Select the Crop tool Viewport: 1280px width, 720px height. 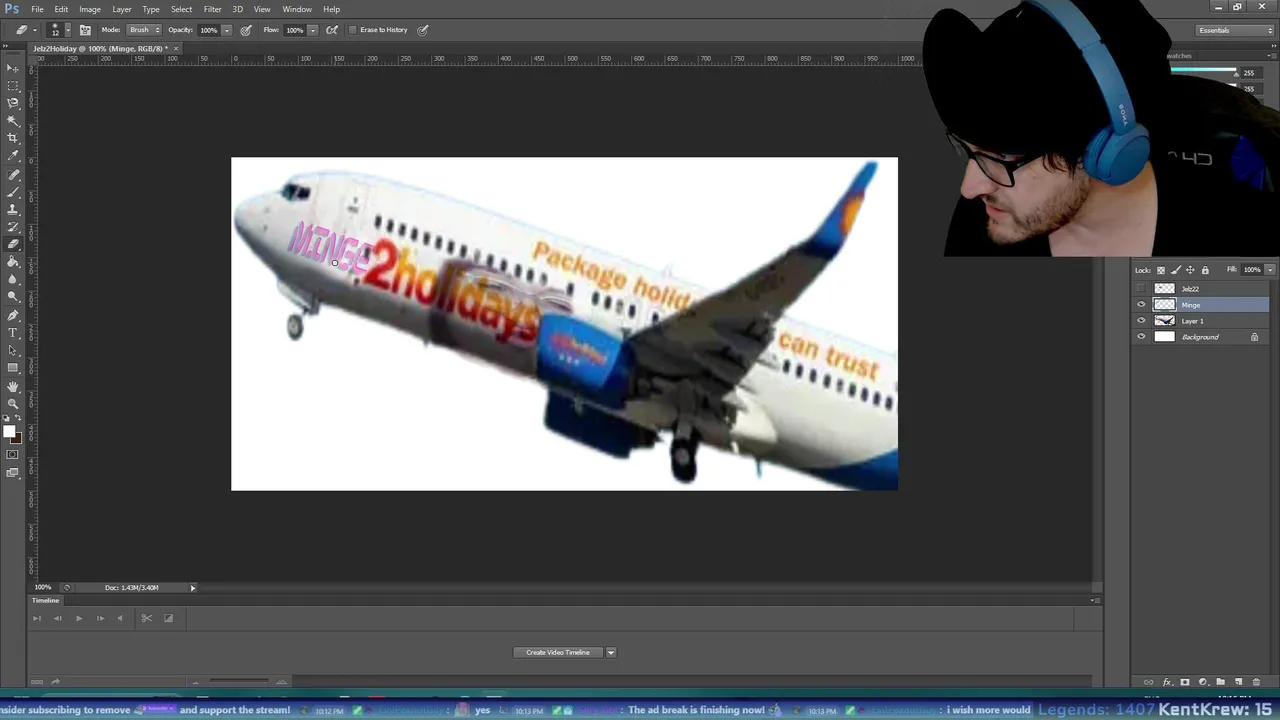[x=13, y=138]
